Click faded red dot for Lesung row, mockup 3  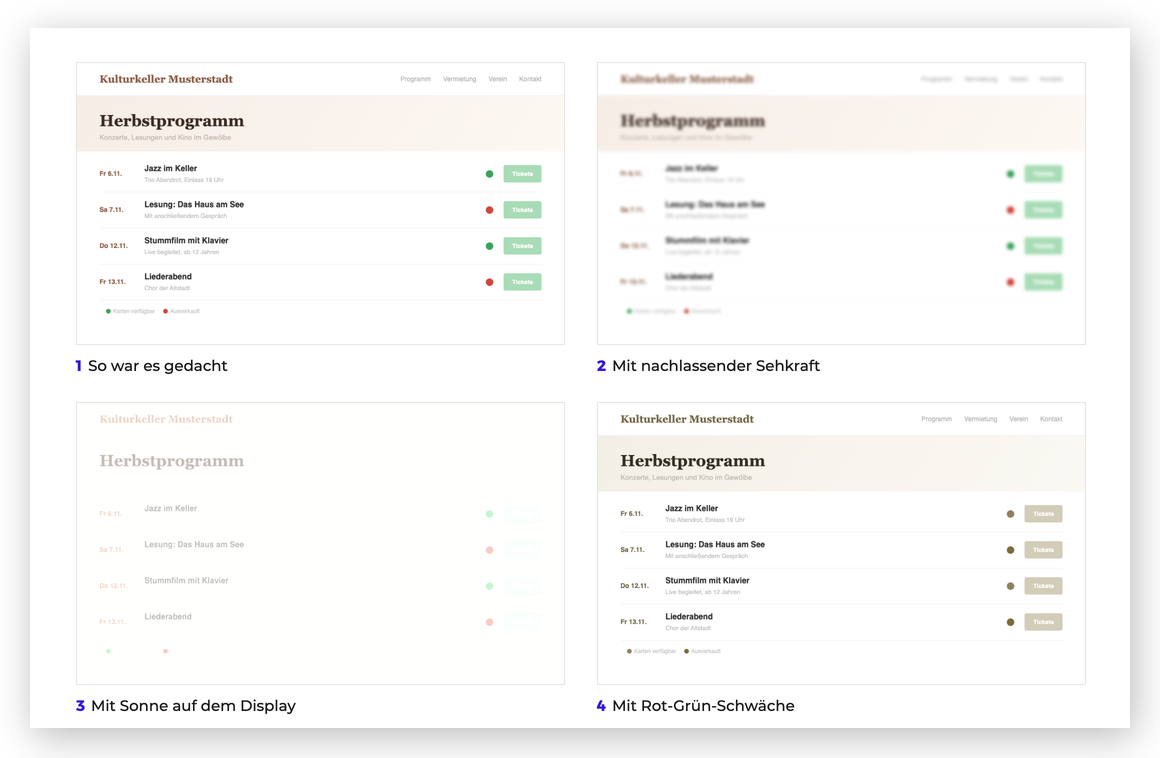click(489, 550)
